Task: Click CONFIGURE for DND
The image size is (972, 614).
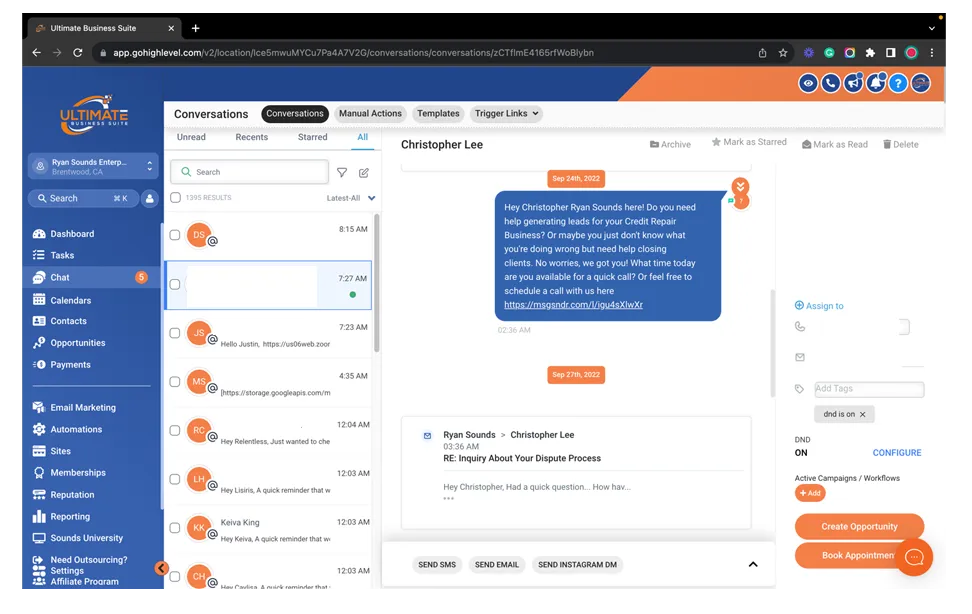Action: coord(897,453)
